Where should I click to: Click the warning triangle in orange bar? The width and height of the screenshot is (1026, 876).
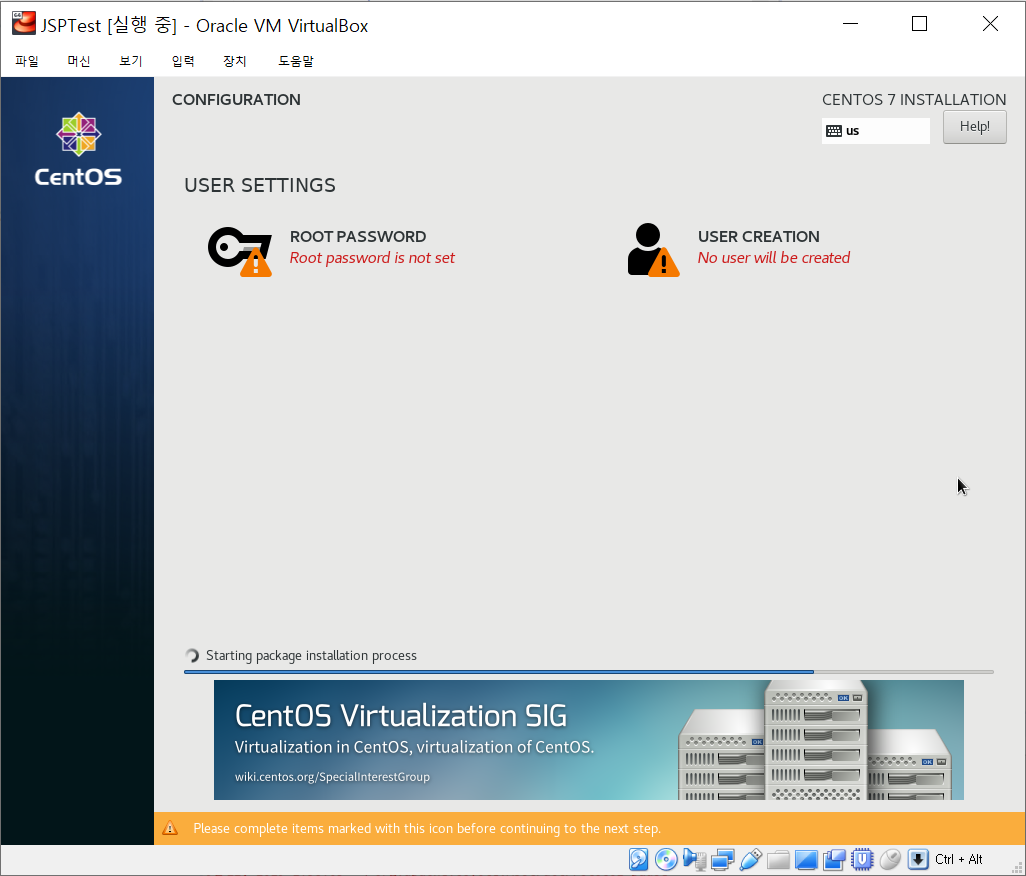170,828
